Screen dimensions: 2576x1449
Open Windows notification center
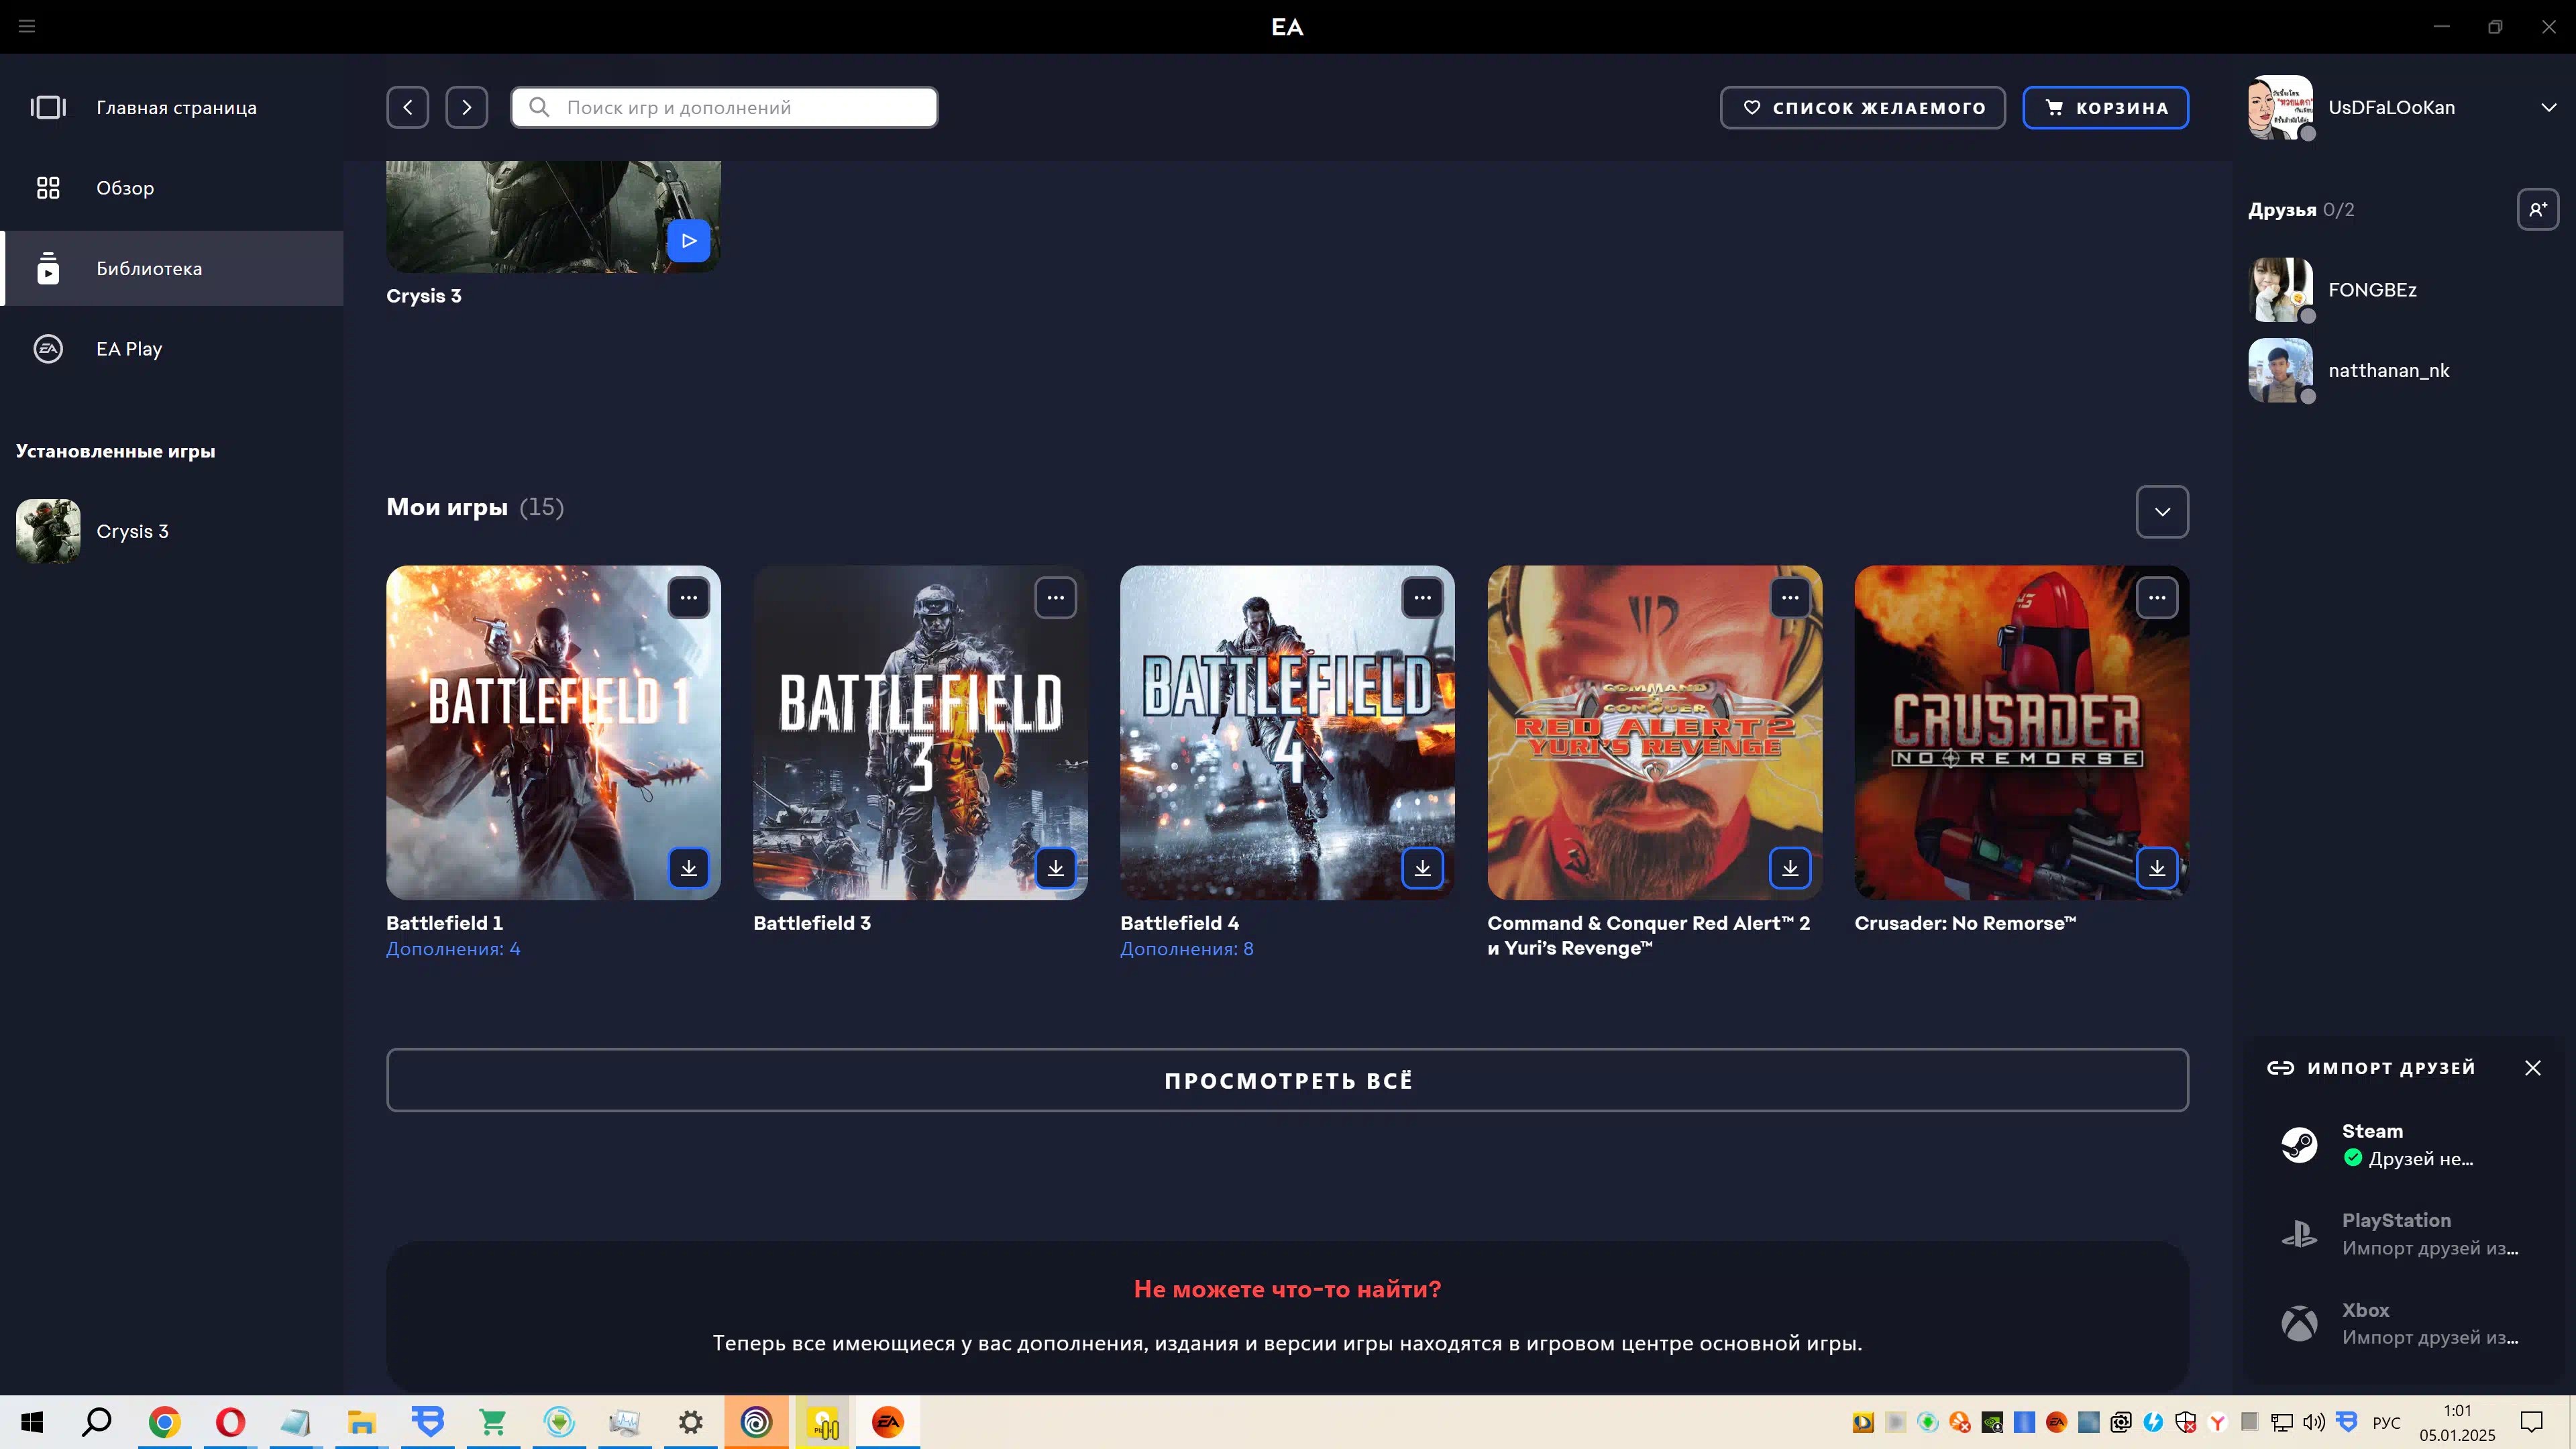[2531, 1422]
